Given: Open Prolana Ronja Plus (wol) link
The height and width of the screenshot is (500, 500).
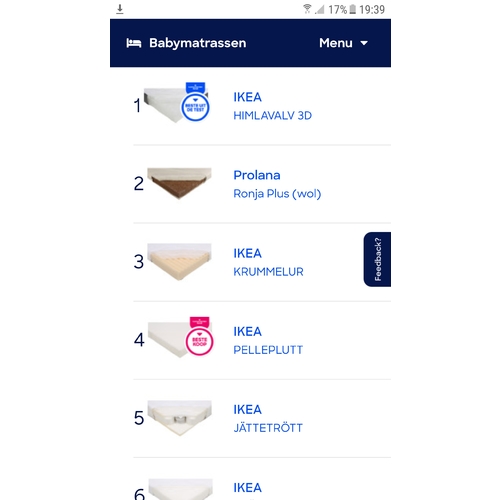Looking at the screenshot, I should [x=277, y=184].
